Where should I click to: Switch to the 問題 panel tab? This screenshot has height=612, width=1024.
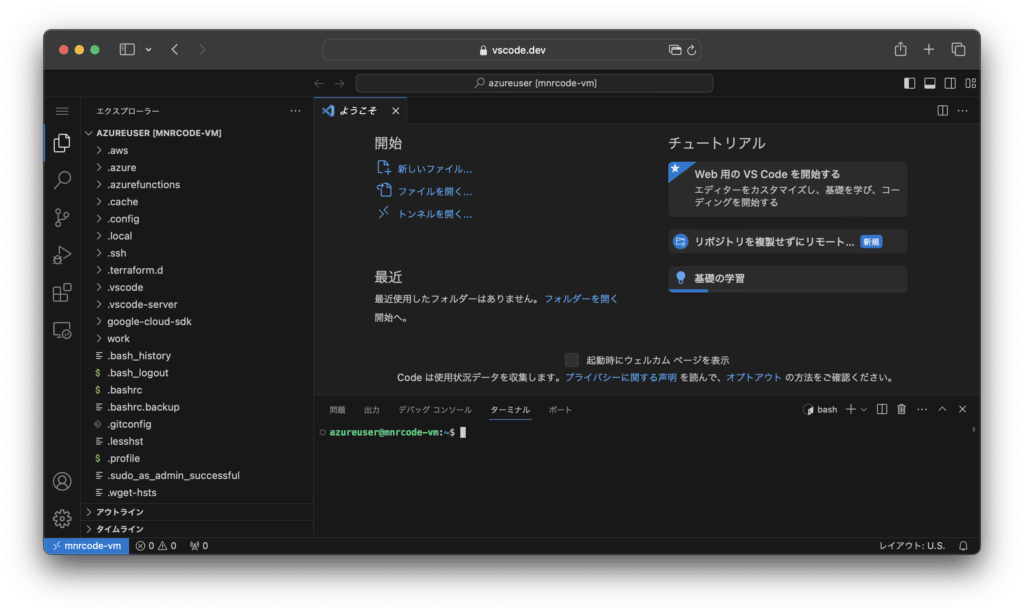tap(338, 410)
